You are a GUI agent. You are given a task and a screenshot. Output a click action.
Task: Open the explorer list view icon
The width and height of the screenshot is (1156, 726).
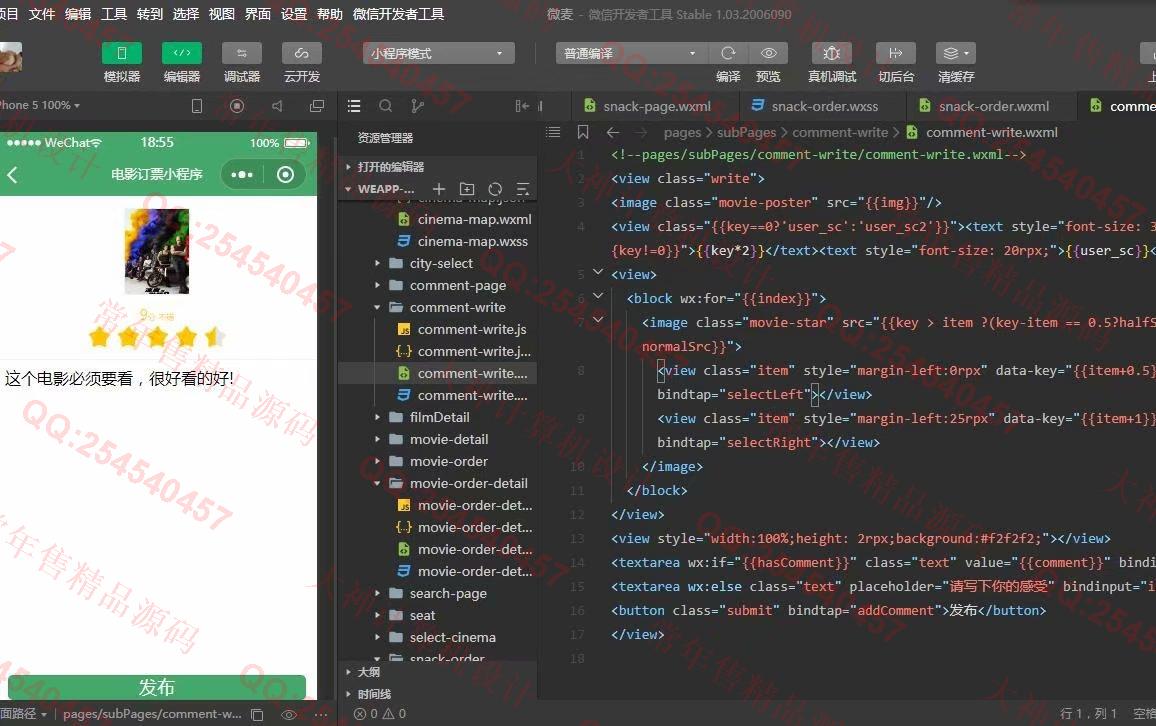tap(354, 106)
